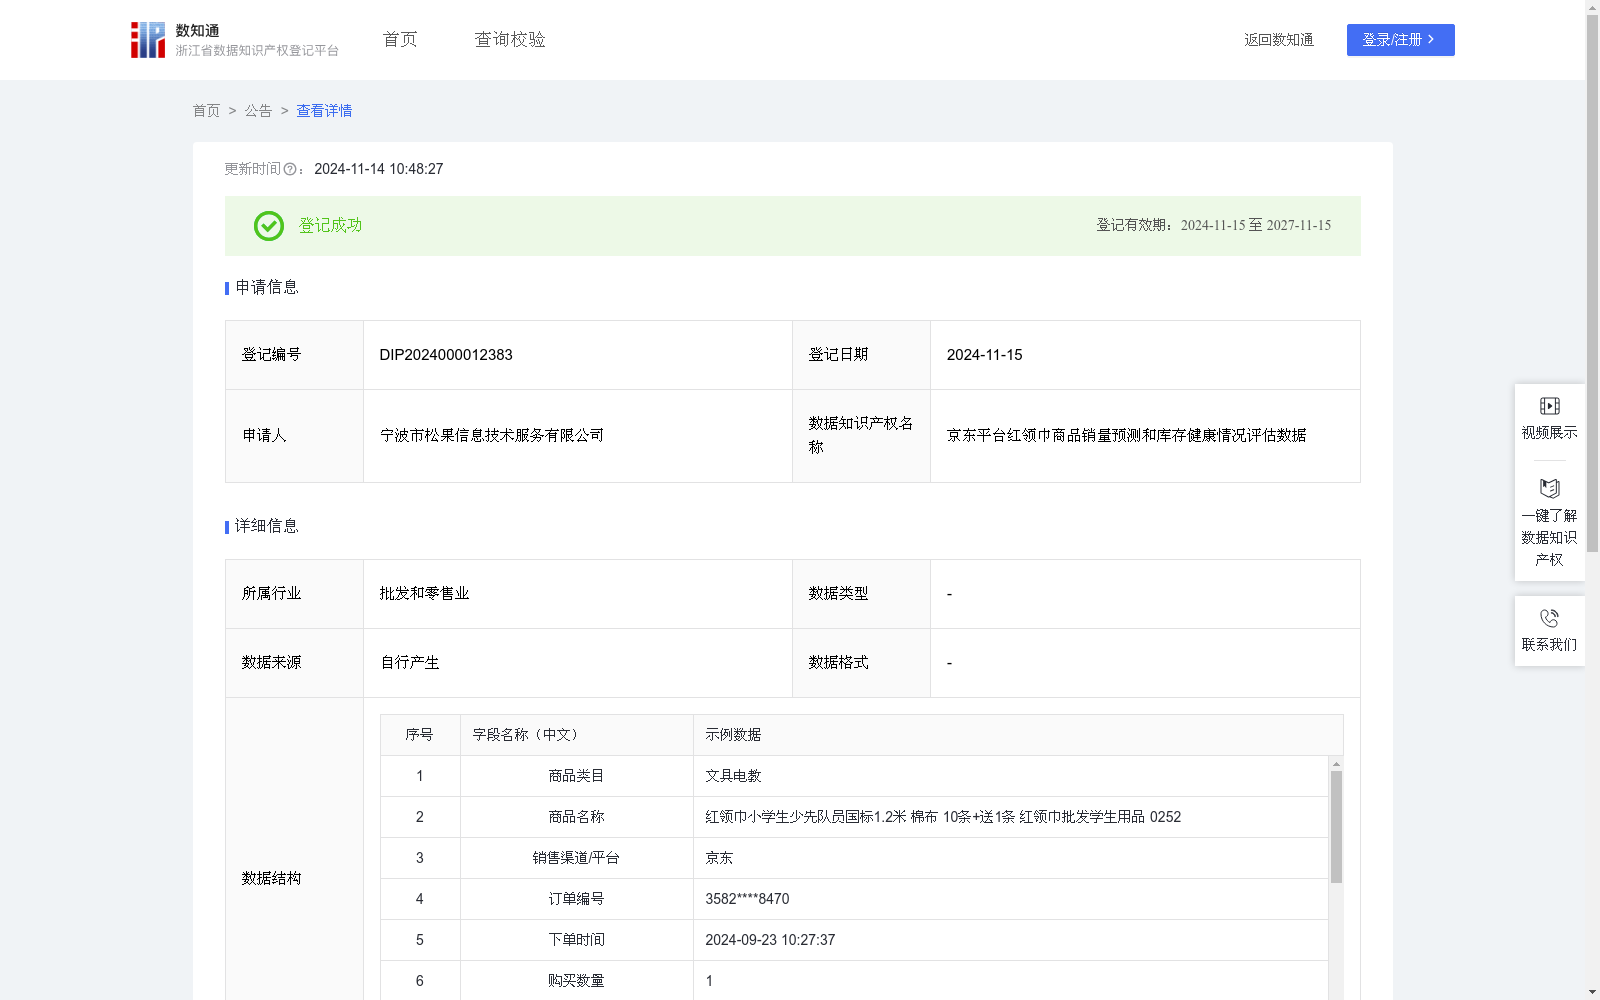This screenshot has width=1600, height=1000.
Task: Select the name 京东平台红领巾商品销量预测和库存健康情况评估数据
Action: (x=1126, y=436)
